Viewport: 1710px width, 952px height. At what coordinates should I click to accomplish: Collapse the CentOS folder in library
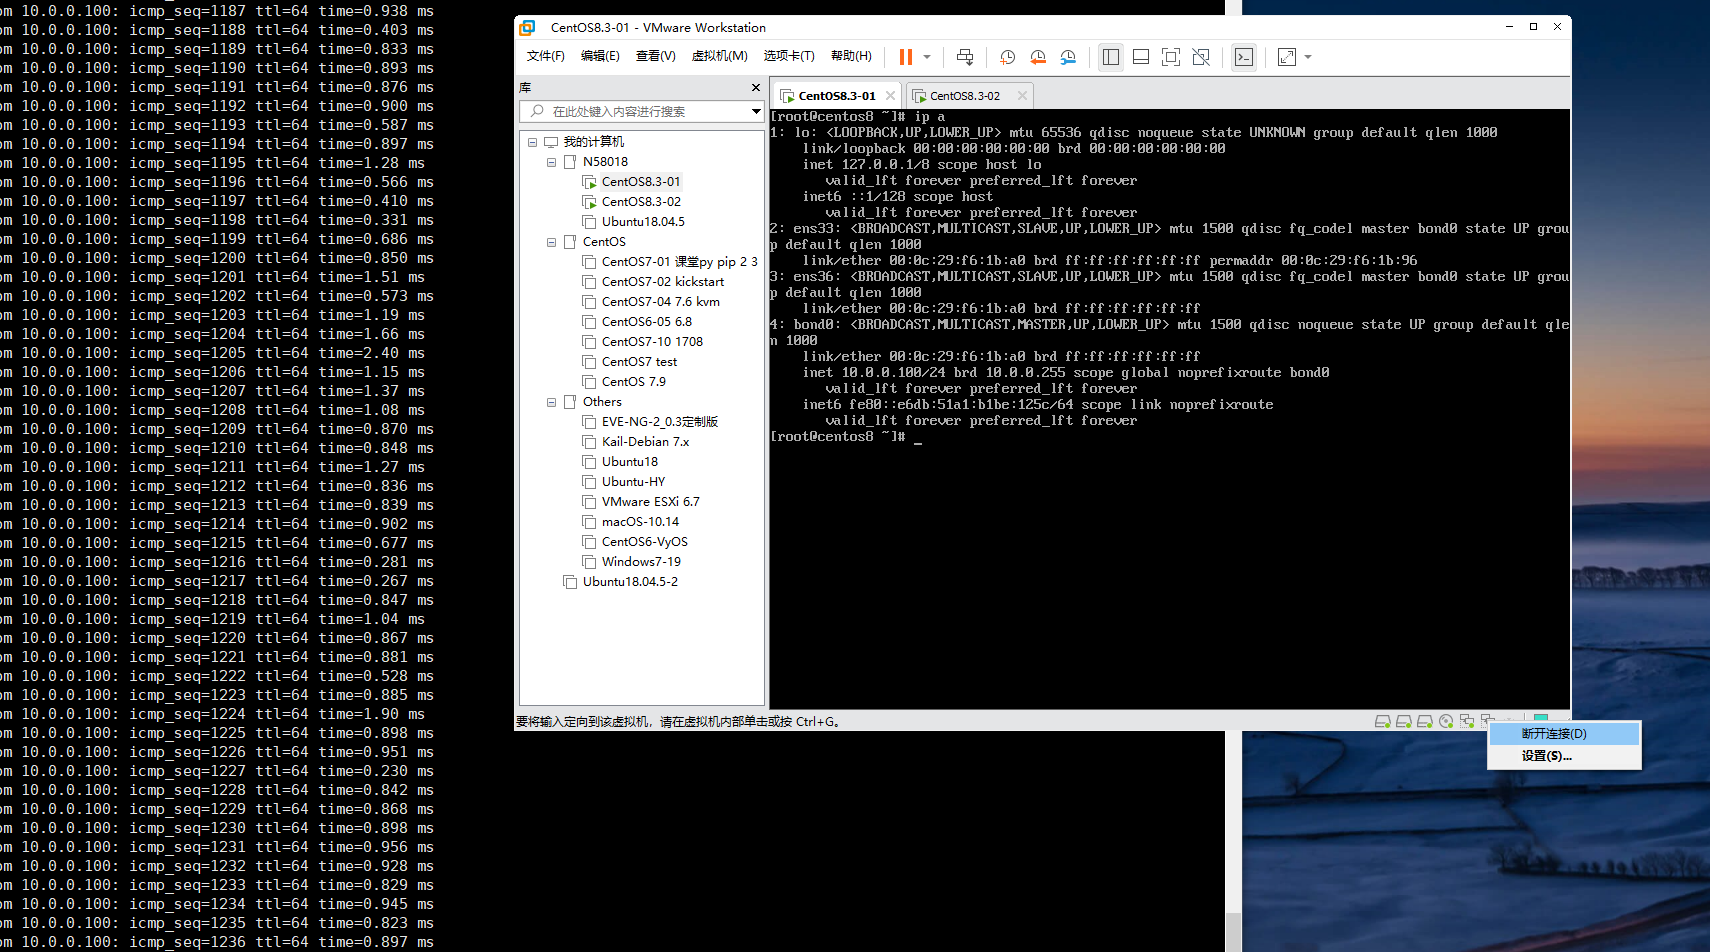click(551, 241)
